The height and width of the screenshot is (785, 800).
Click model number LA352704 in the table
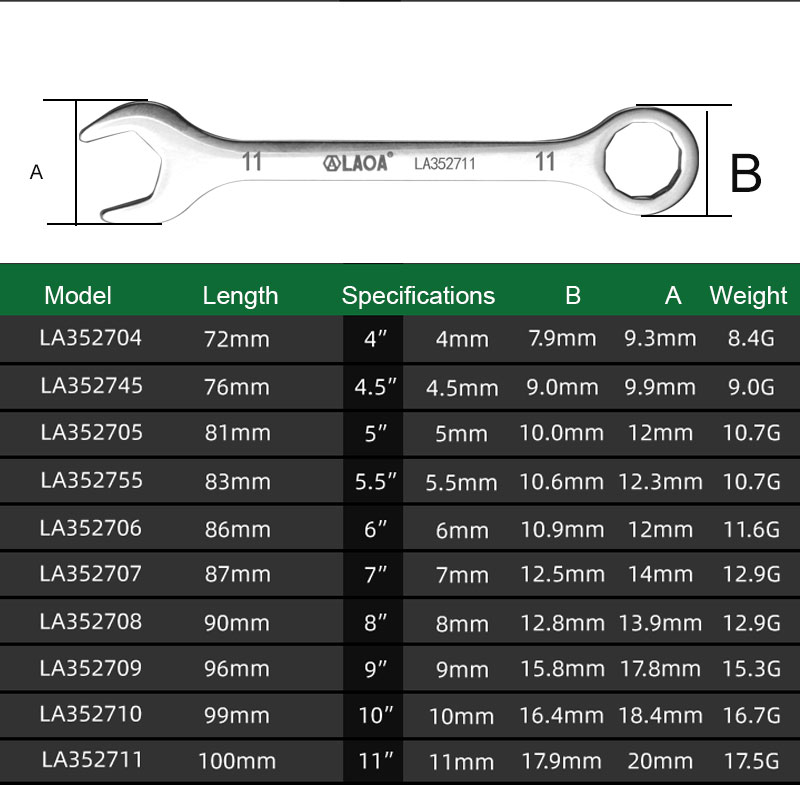click(x=91, y=338)
